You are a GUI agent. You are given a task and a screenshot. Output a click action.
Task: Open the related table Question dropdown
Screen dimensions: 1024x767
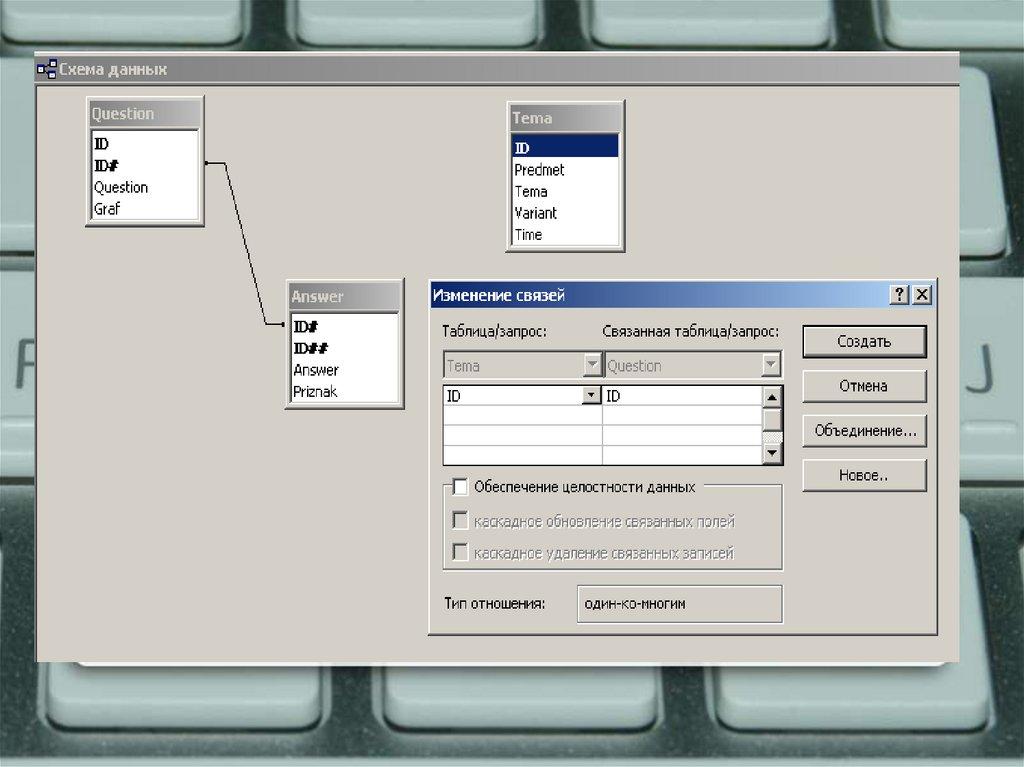pyautogui.click(x=771, y=366)
